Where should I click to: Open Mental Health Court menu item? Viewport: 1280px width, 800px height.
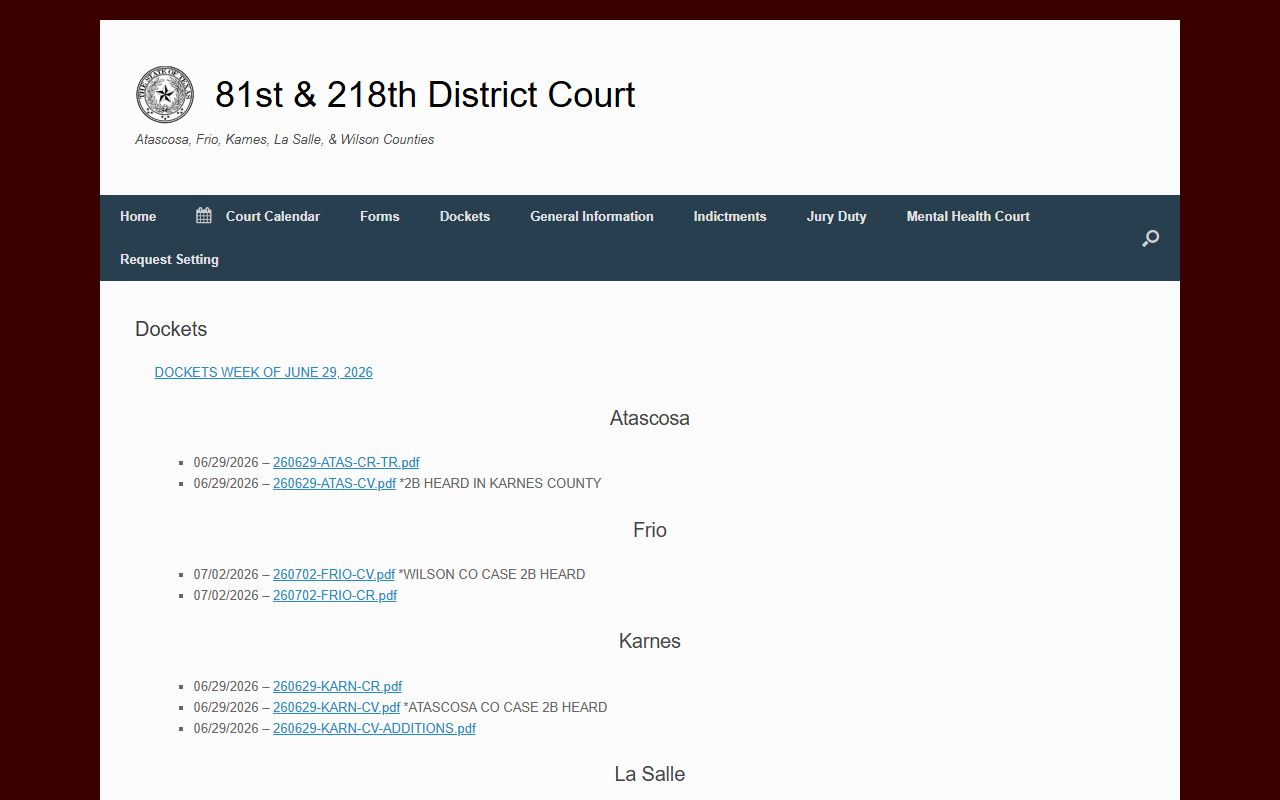968,216
